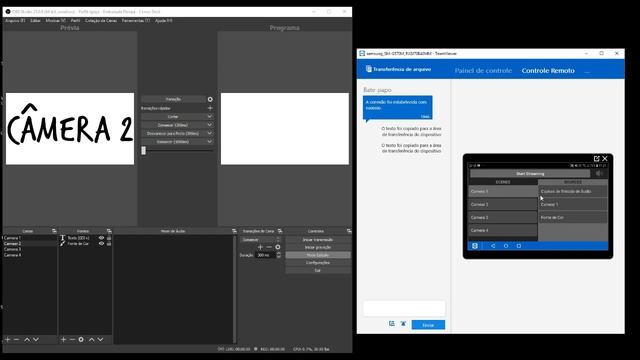
Task: Open the Mostrar menu
Action: (x=56, y=20)
